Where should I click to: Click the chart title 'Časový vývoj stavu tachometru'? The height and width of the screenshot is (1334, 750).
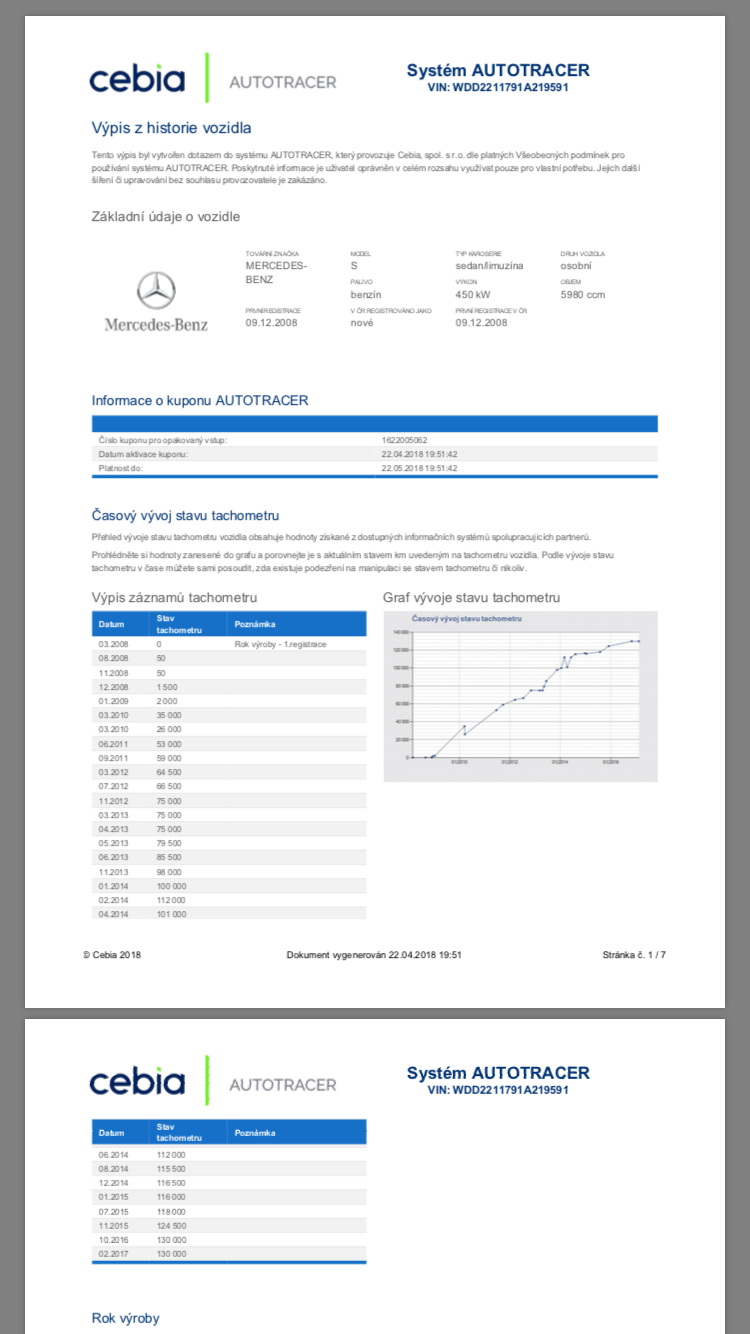[468, 620]
